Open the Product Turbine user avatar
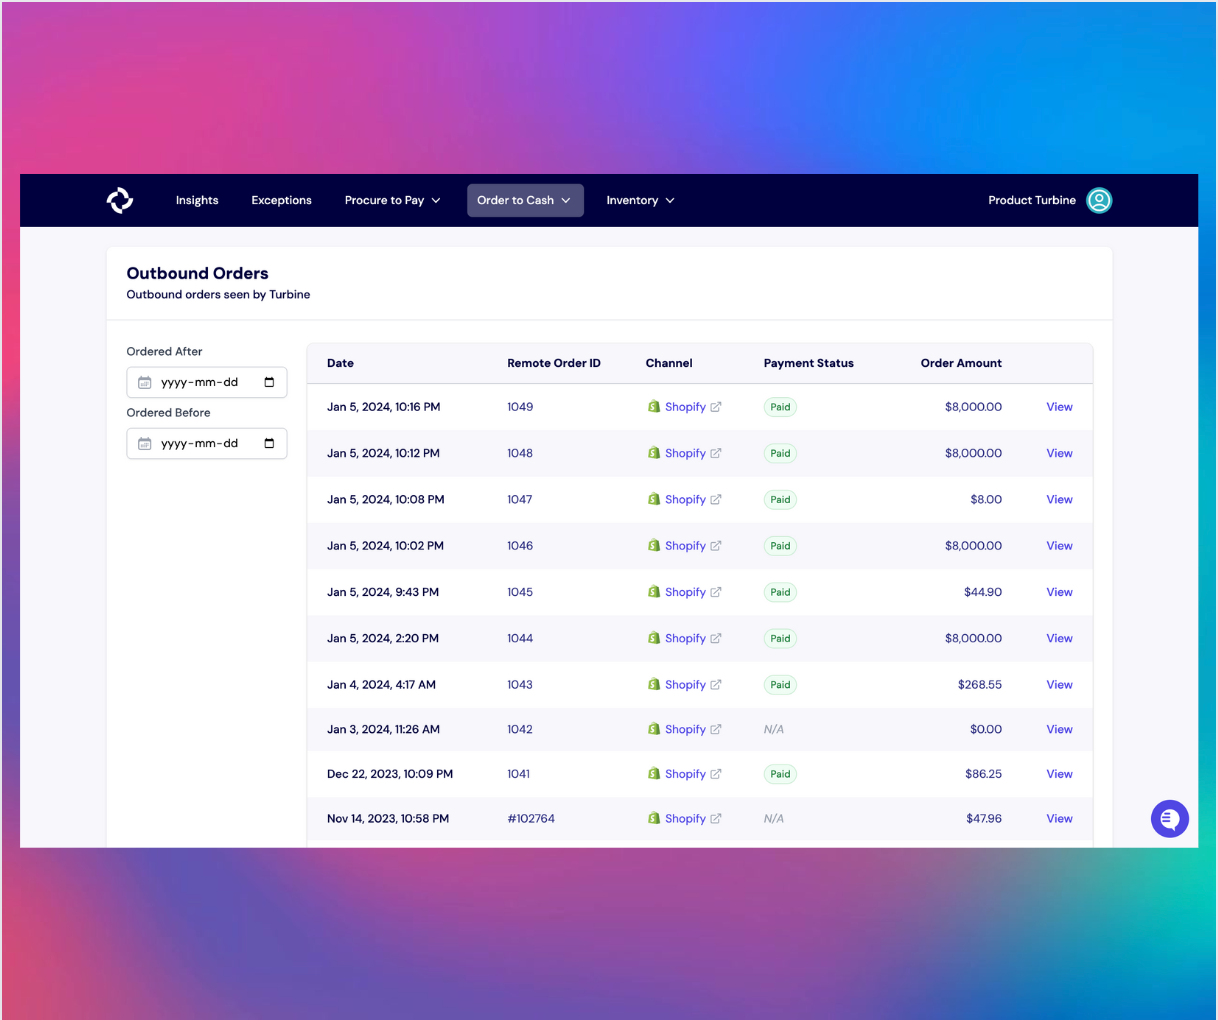Screen dimensions: 1218x1020 tap(1099, 200)
